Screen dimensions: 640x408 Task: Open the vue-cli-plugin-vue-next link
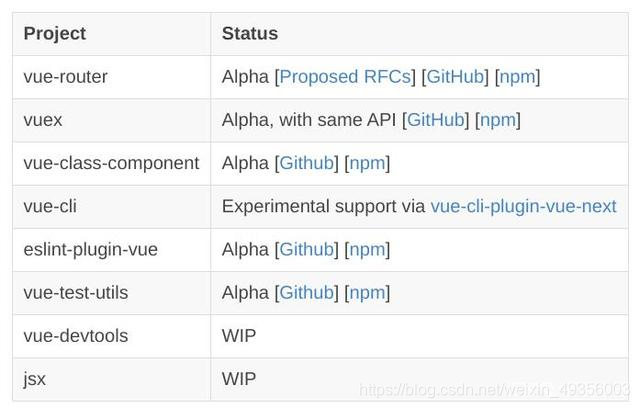[x=523, y=206]
